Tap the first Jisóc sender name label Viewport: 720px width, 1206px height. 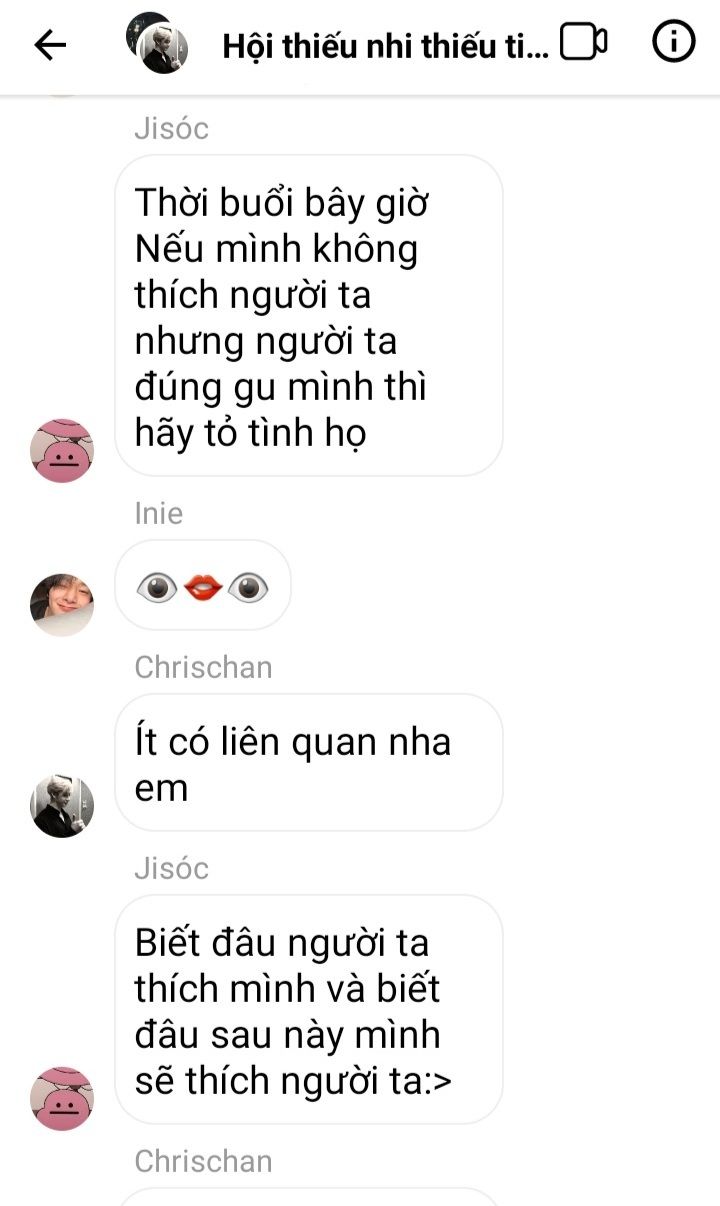click(172, 129)
